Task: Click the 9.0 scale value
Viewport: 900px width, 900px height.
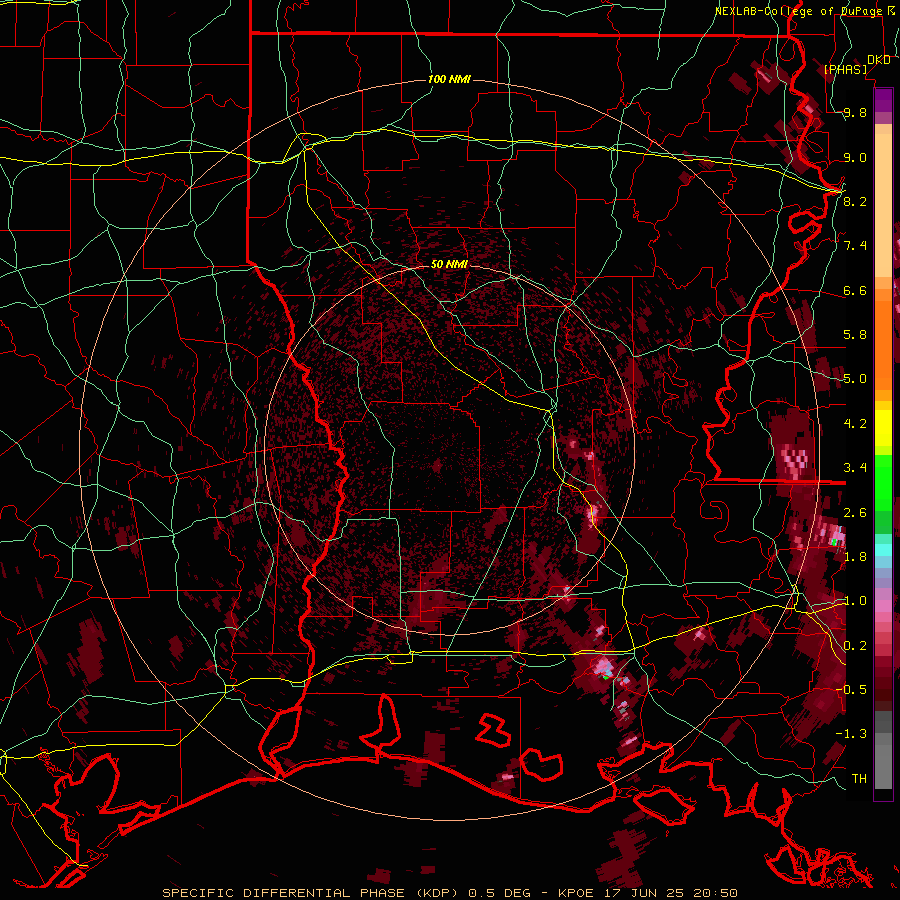Action: point(855,157)
